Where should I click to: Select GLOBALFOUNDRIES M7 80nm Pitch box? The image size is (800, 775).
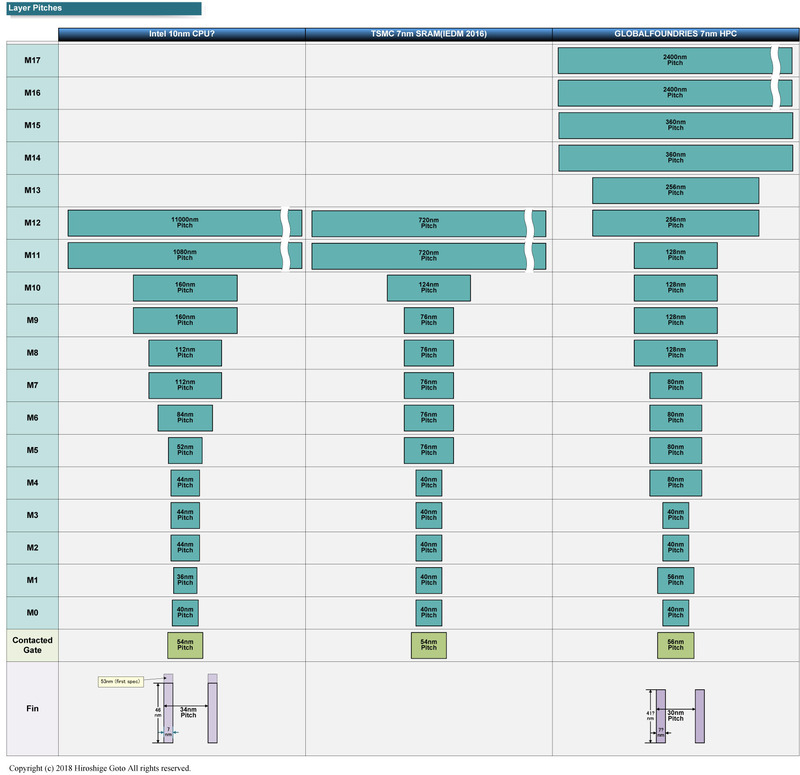coord(676,385)
